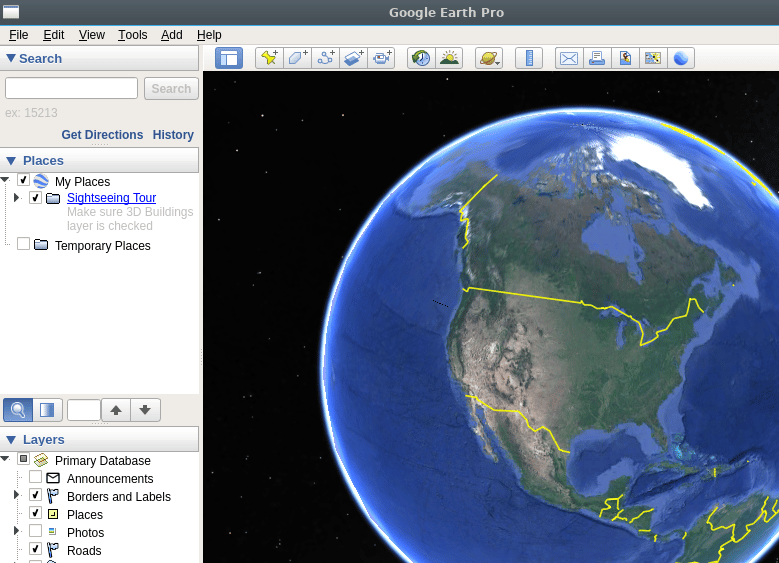Screen dimensions: 779x563
Task: Save the image from the toolbar
Action: [625, 58]
